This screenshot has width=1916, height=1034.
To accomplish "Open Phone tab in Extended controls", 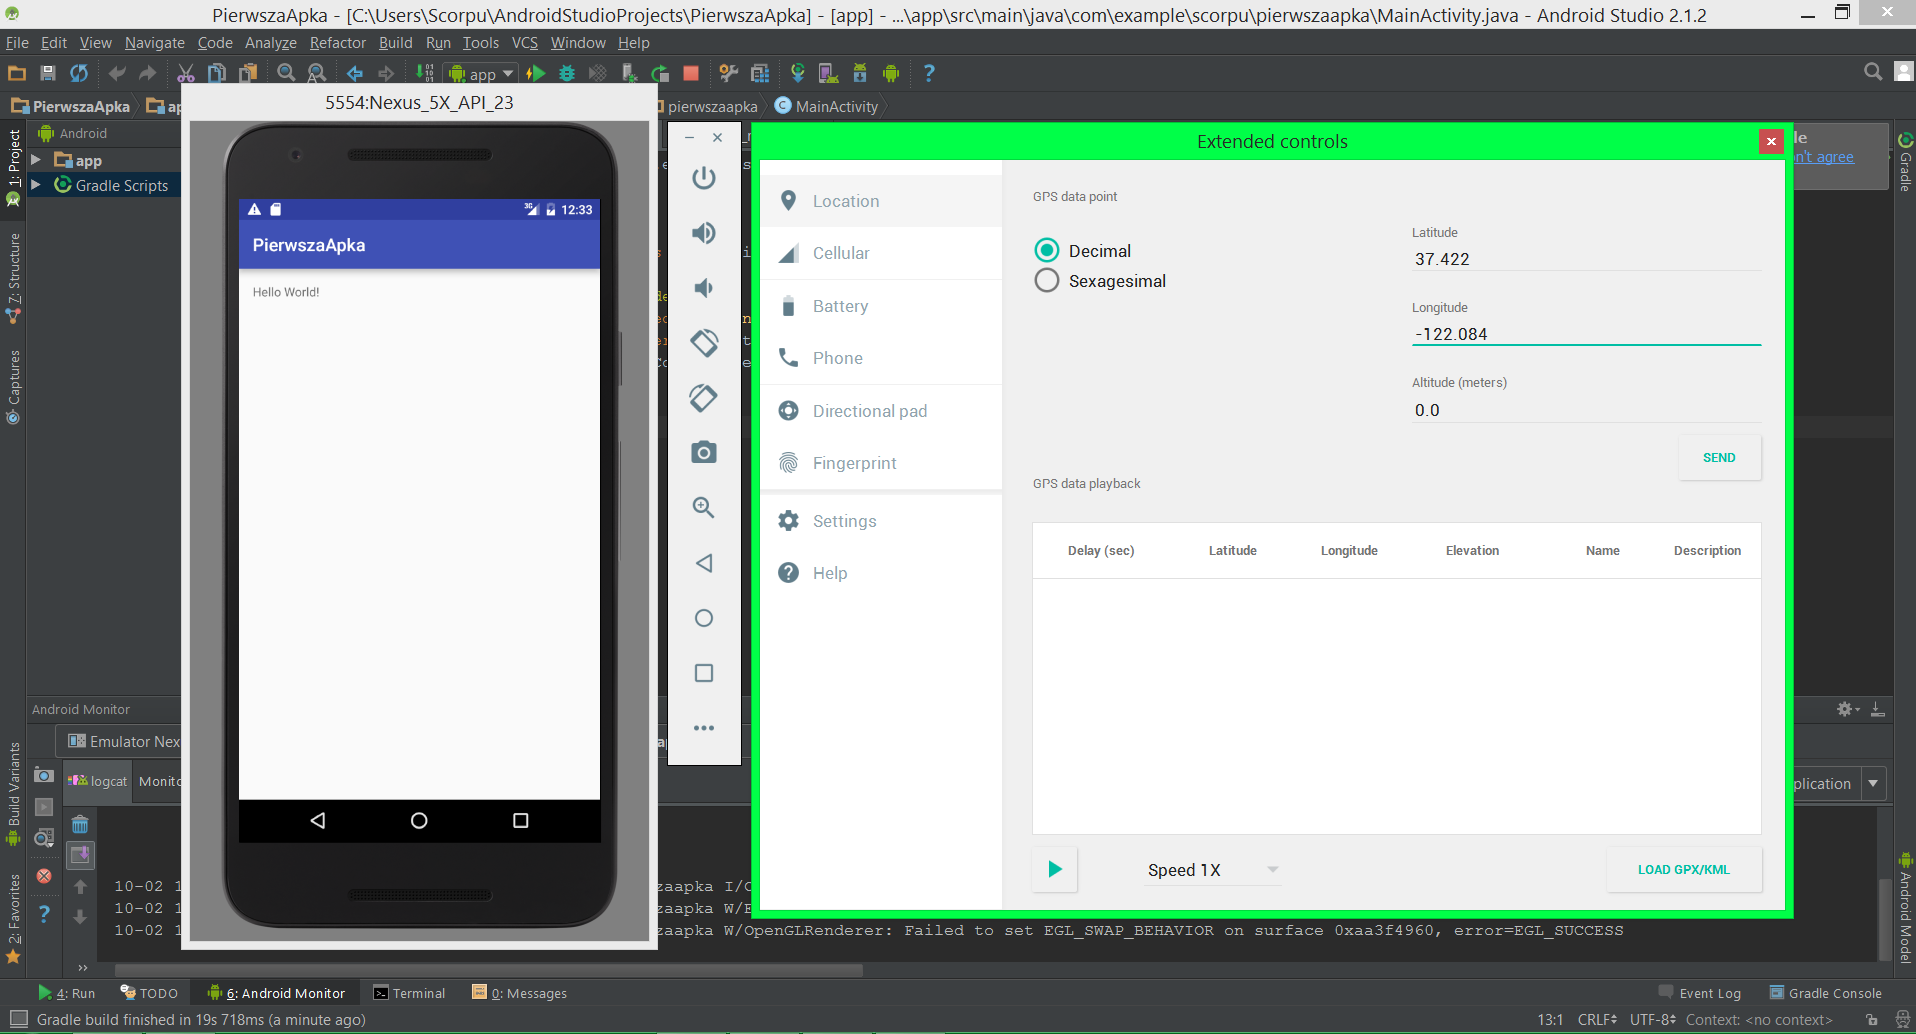I will [881, 358].
